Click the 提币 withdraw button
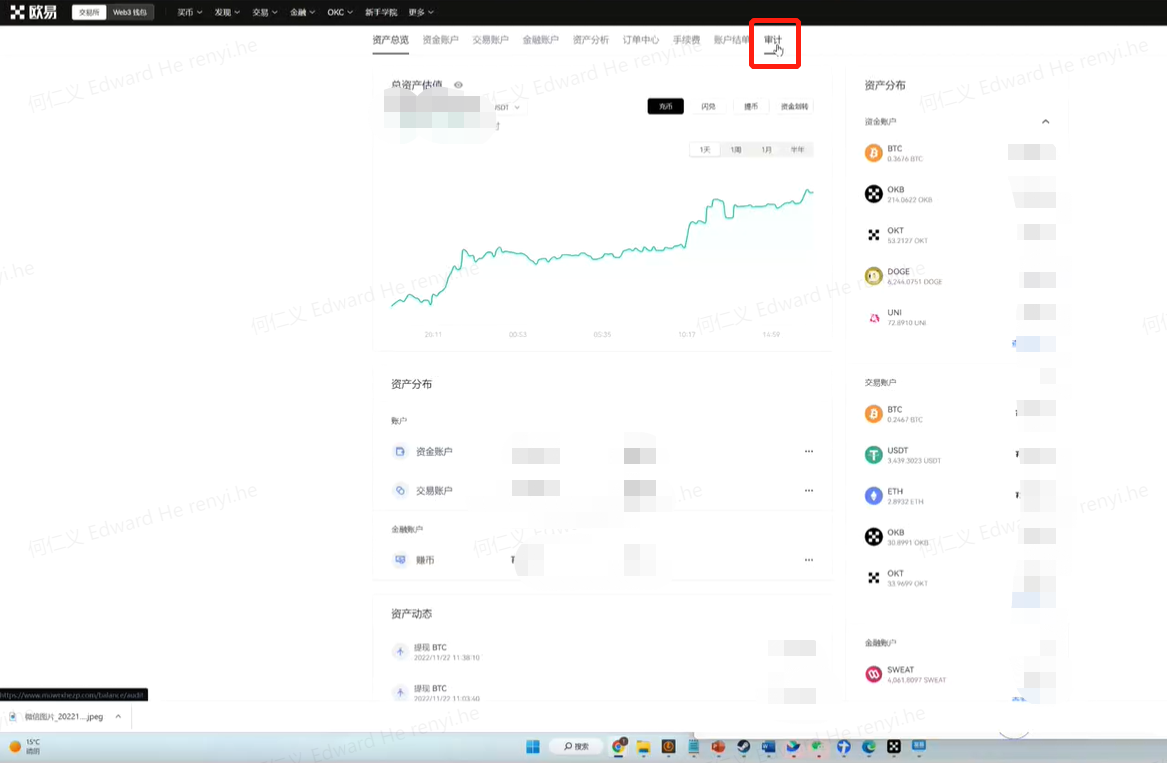The width and height of the screenshot is (1167, 763). (751, 105)
